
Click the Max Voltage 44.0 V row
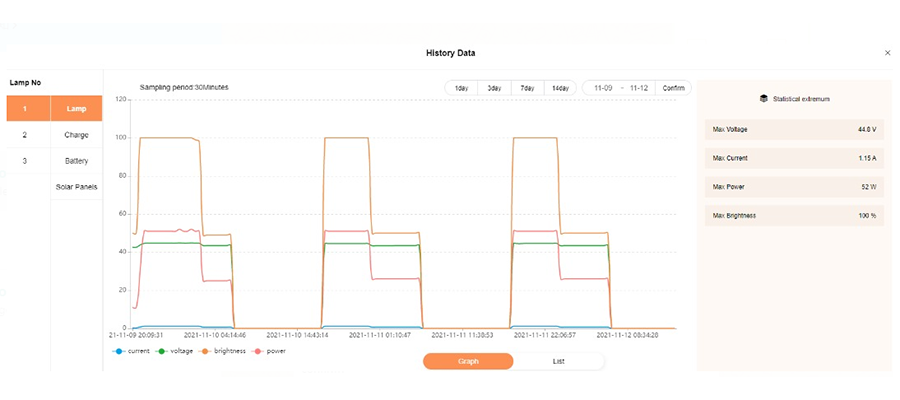[794, 130]
